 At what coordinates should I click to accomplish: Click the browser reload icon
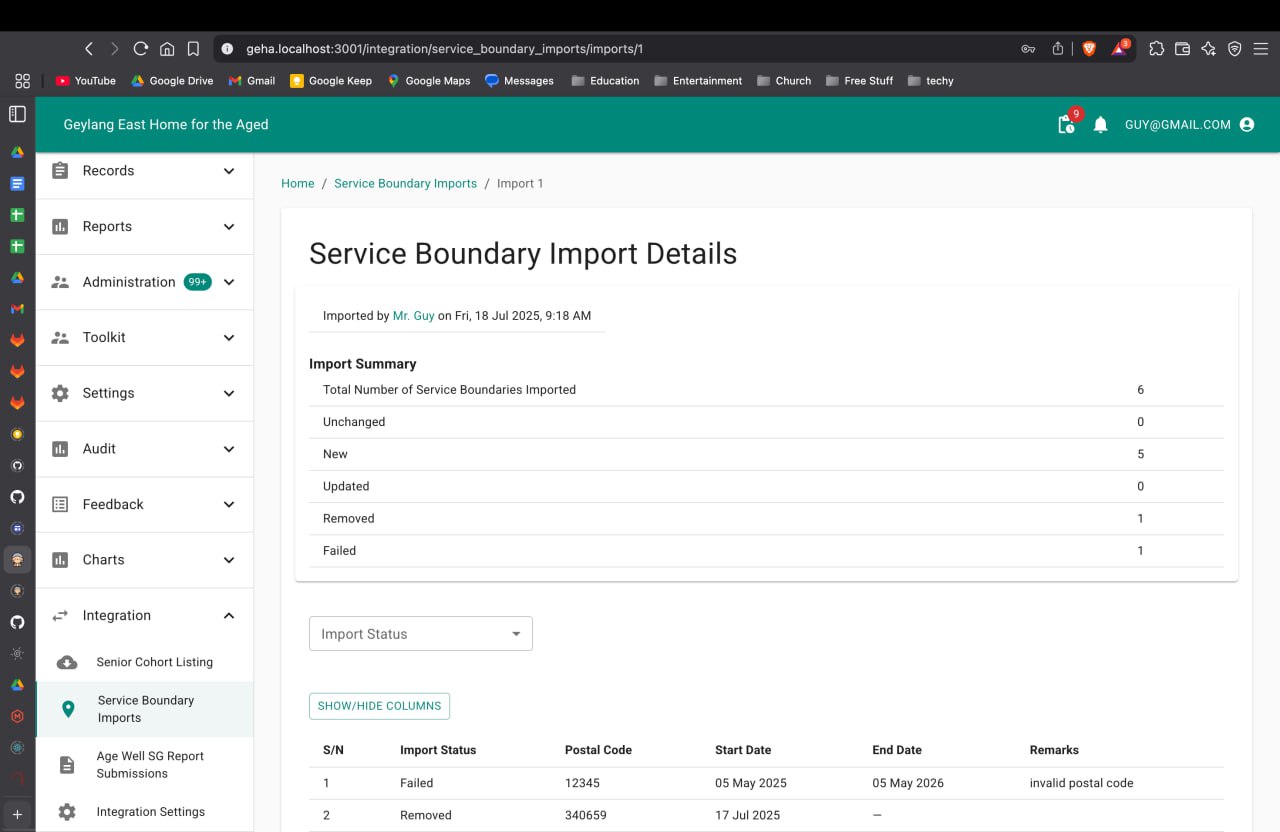point(140,48)
